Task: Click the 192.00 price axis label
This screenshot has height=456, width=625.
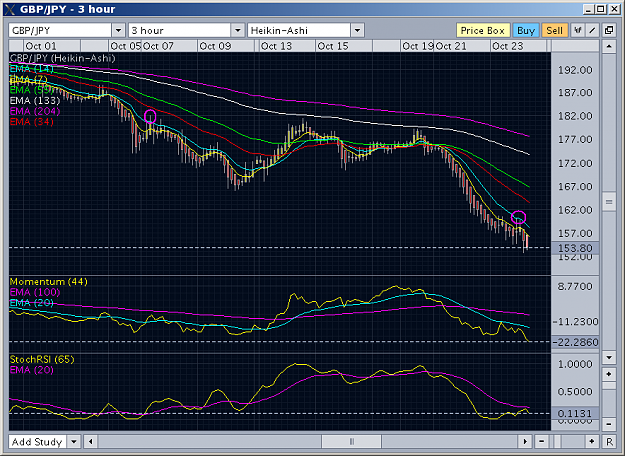Action: point(575,70)
